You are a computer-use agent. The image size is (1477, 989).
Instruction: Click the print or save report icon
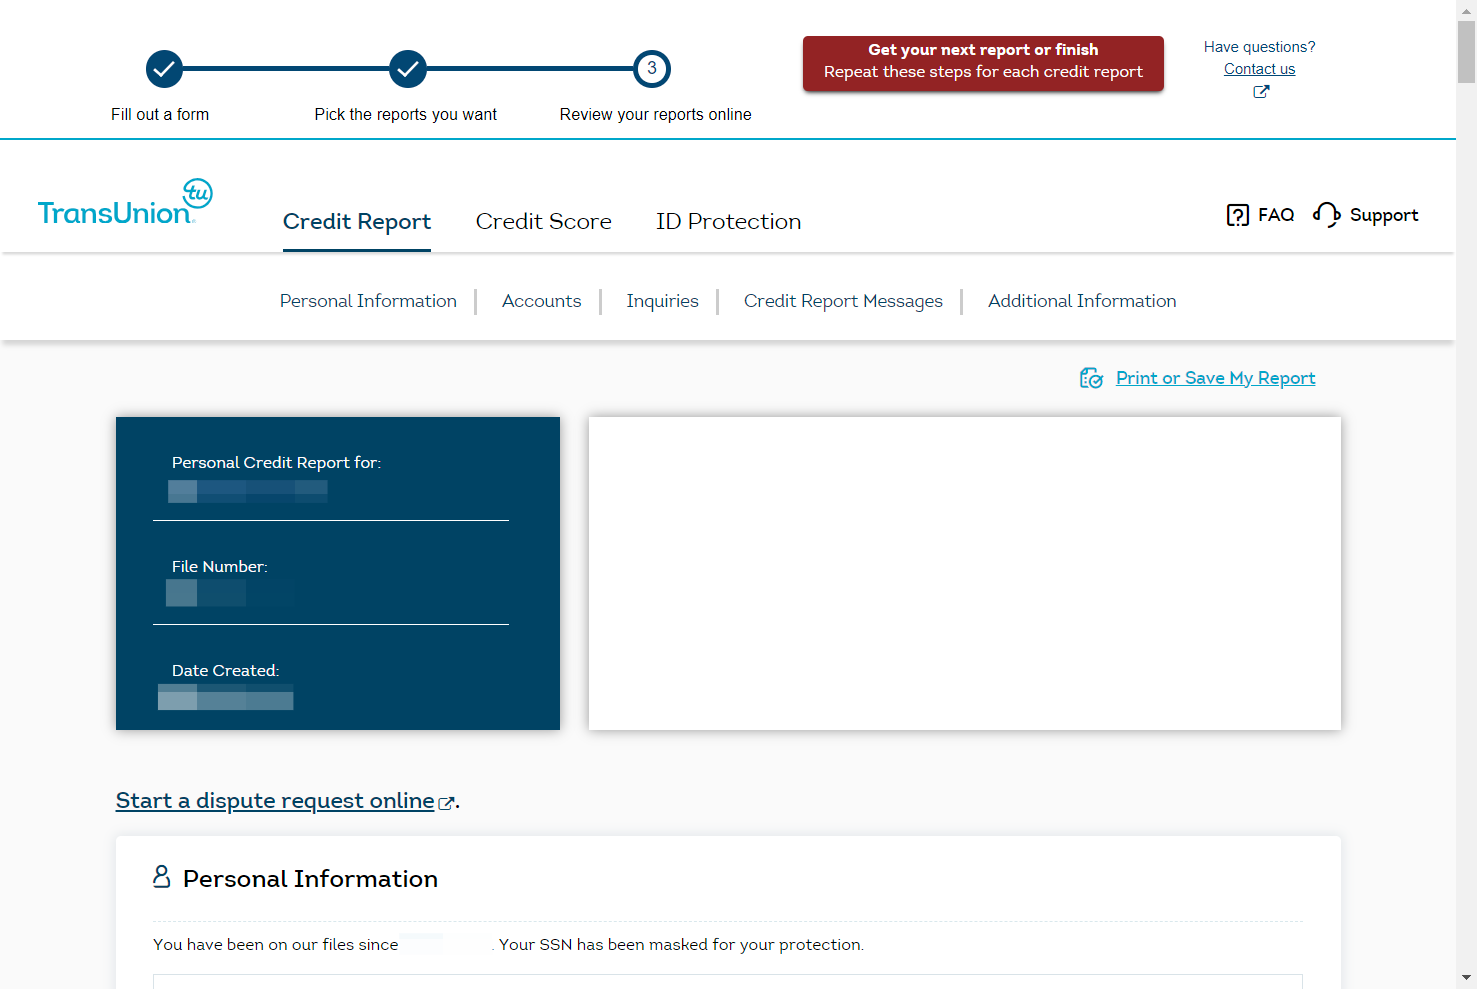click(1091, 378)
